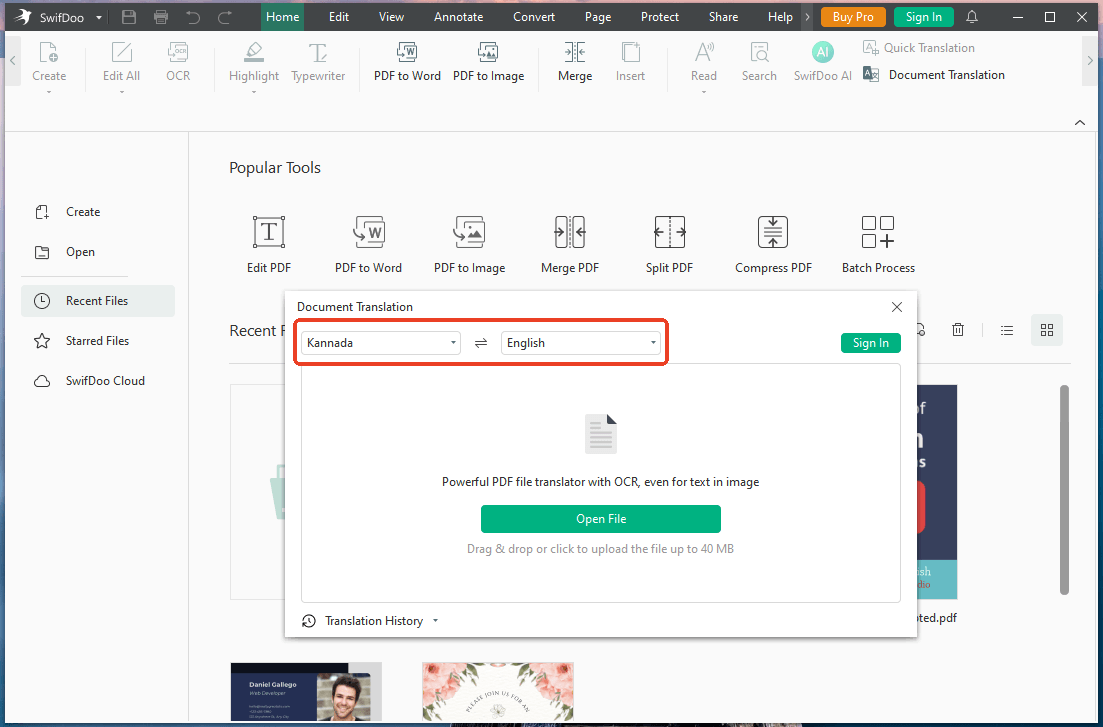Click the Compress PDF tool icon

coord(773,232)
